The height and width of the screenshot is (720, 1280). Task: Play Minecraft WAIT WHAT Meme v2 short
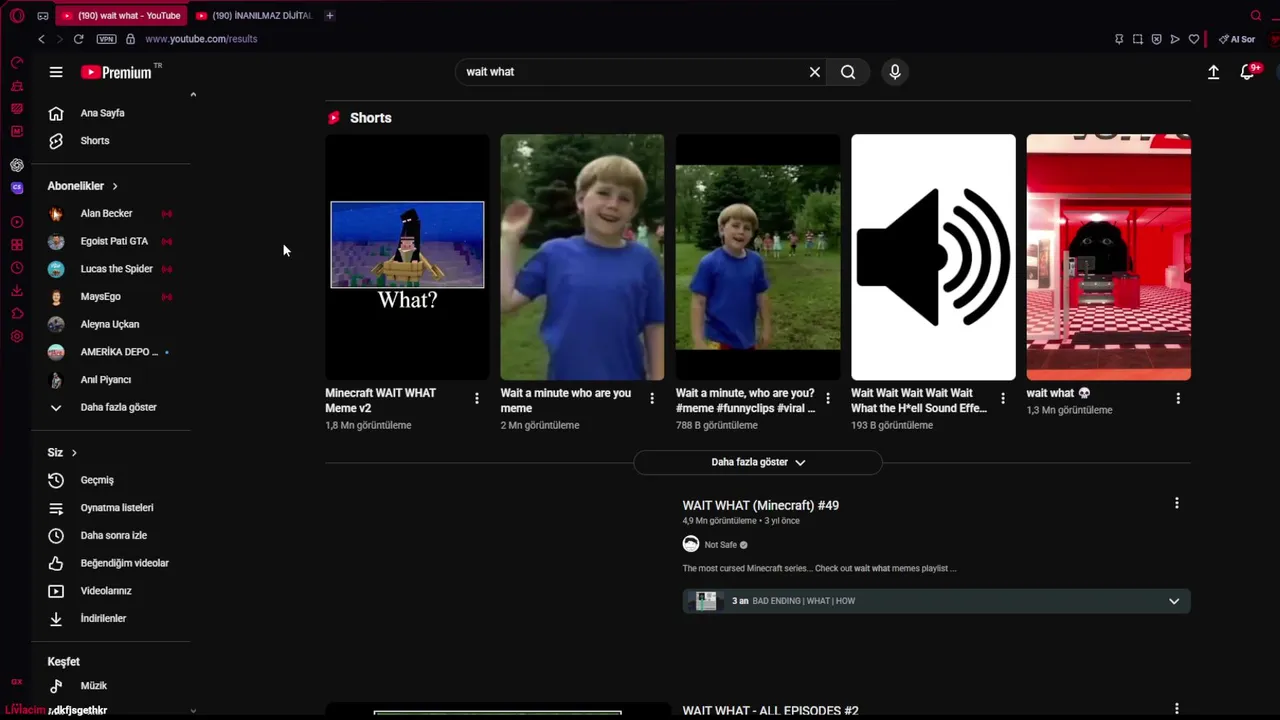click(407, 257)
